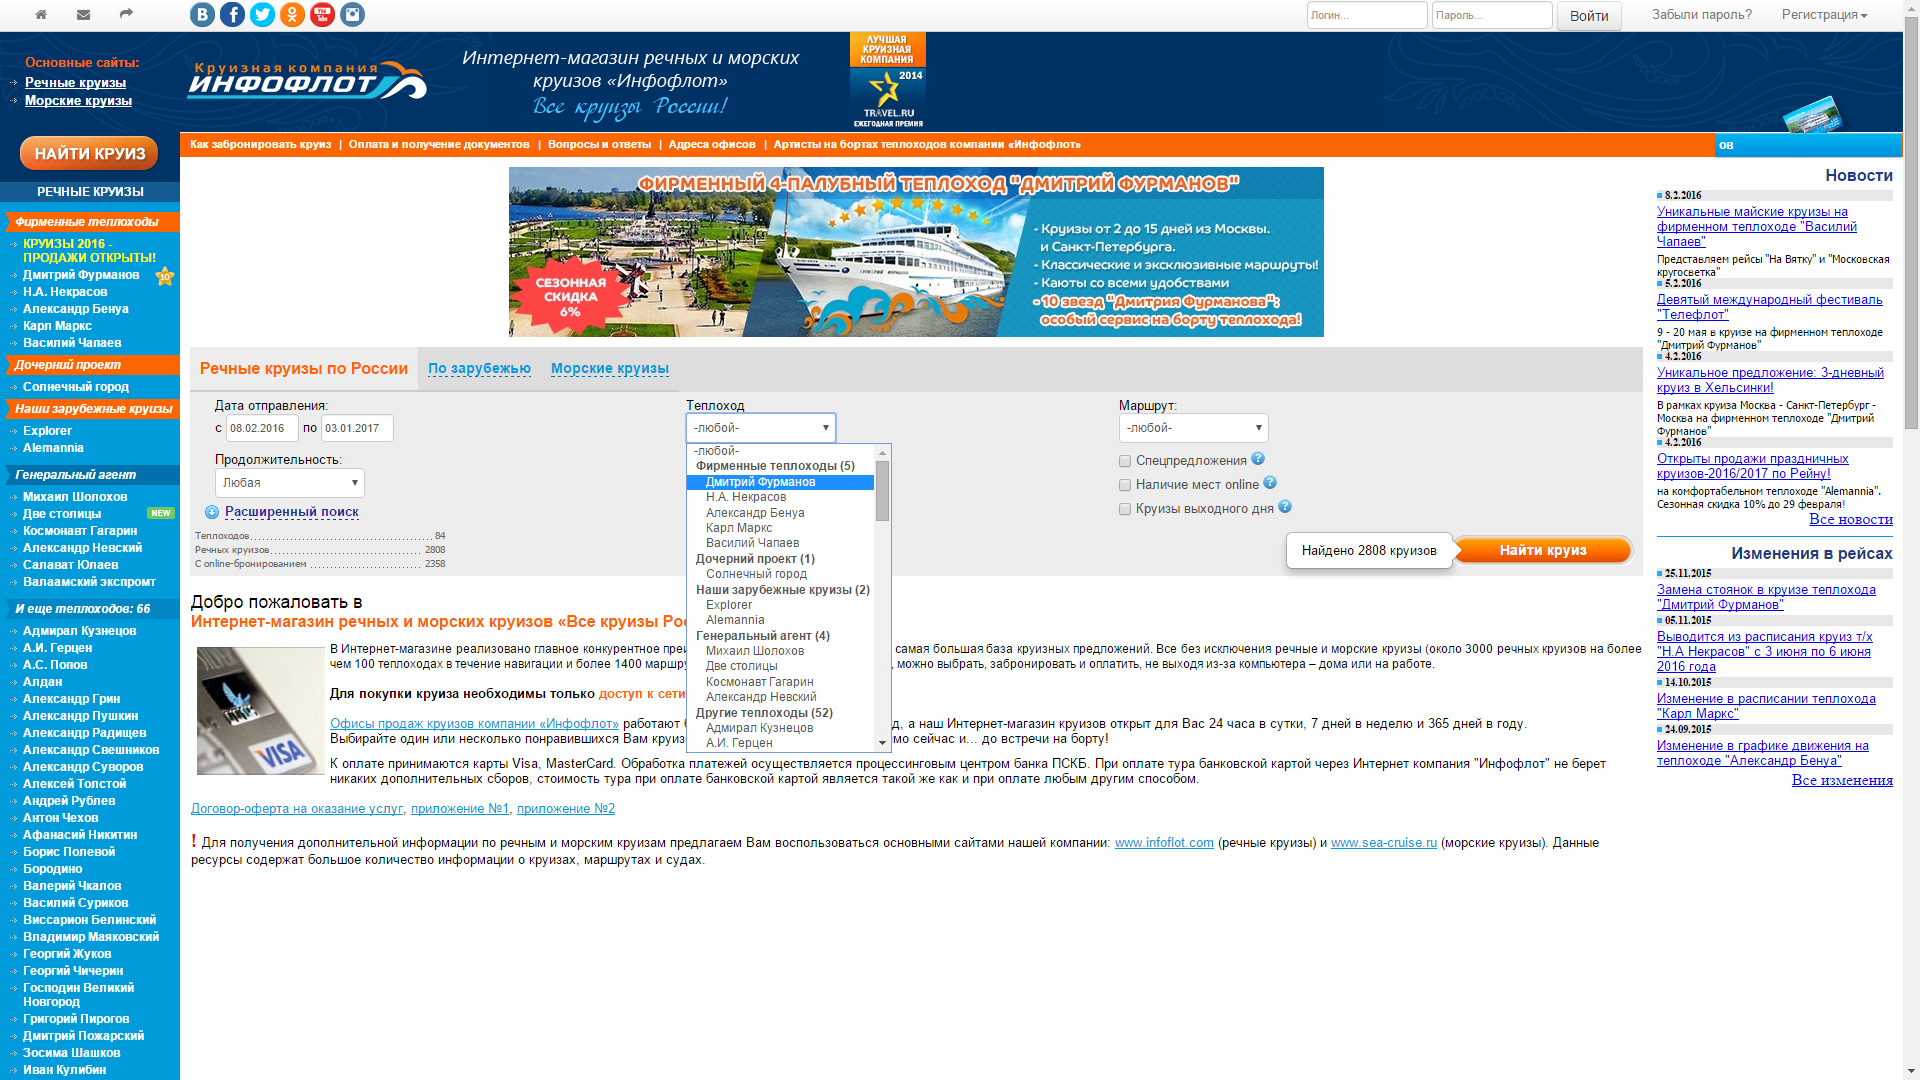Image resolution: width=1920 pixels, height=1080 pixels.
Task: Open the Договор-оферта на оказание услуг link
Action: [297, 809]
